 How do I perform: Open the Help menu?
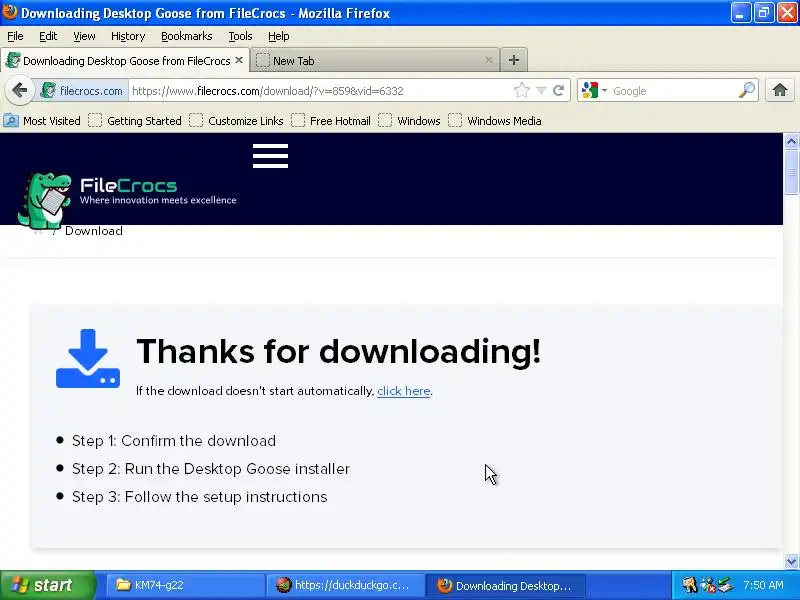point(279,36)
